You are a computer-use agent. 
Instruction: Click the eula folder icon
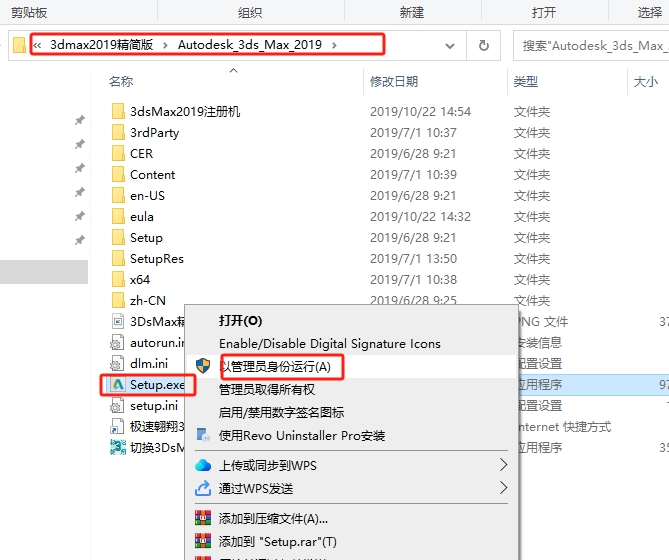(118, 216)
